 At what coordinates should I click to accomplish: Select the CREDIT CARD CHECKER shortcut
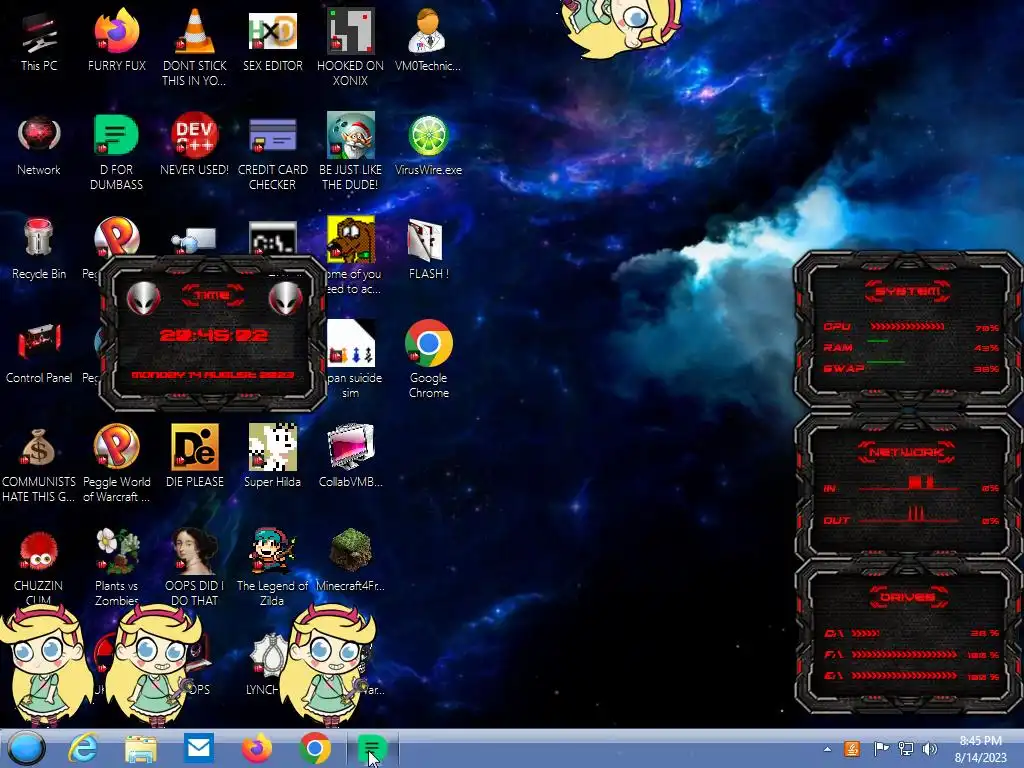(272, 135)
